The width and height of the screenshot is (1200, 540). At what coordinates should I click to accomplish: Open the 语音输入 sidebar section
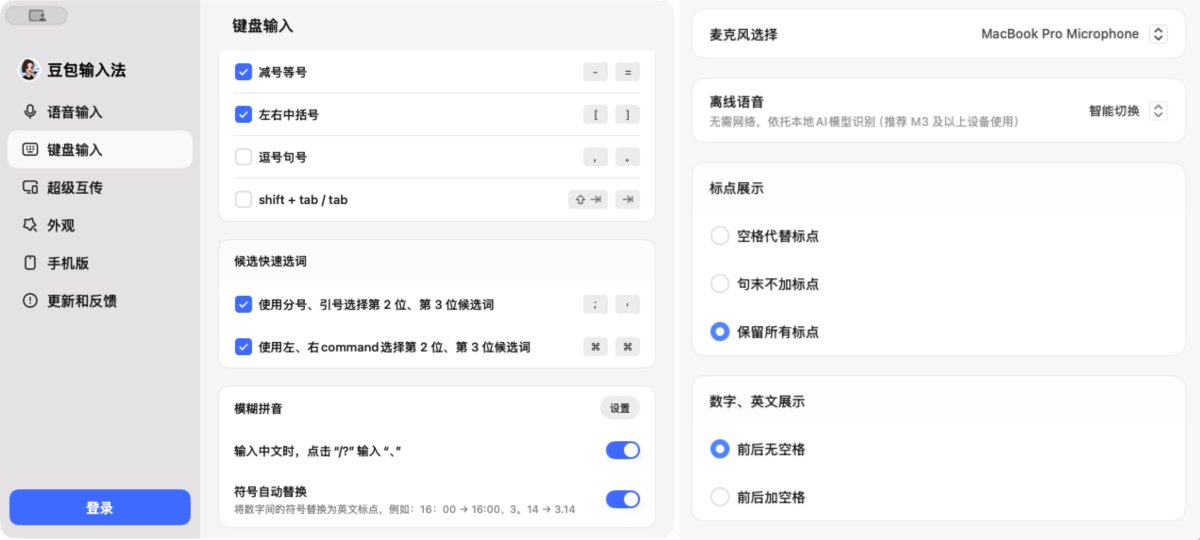tap(100, 112)
